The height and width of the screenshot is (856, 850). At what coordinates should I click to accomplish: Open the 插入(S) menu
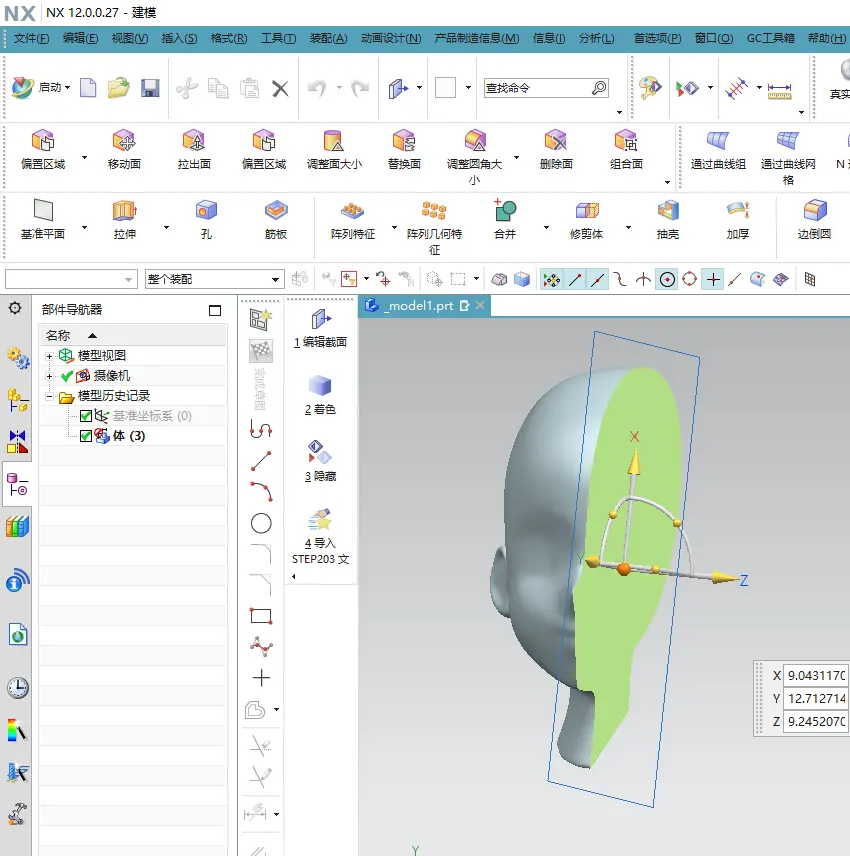[x=179, y=39]
